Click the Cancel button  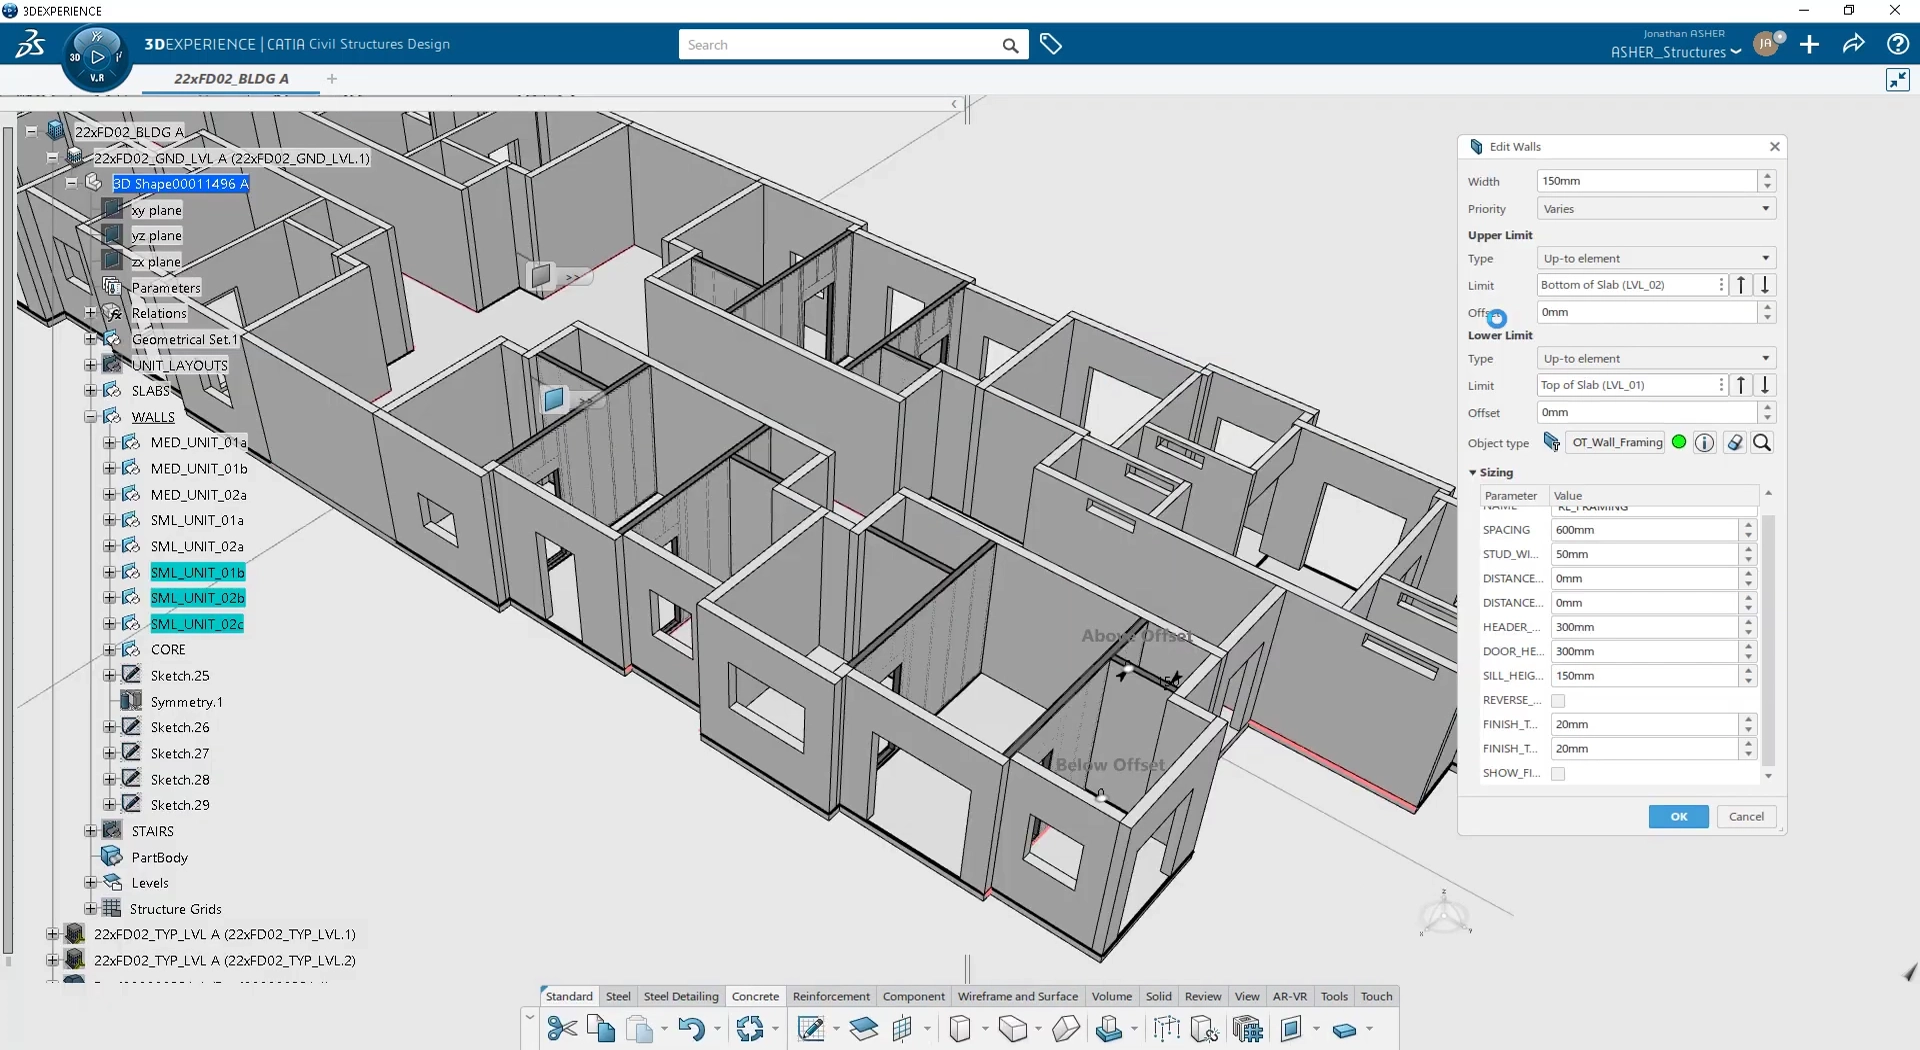pos(1746,817)
